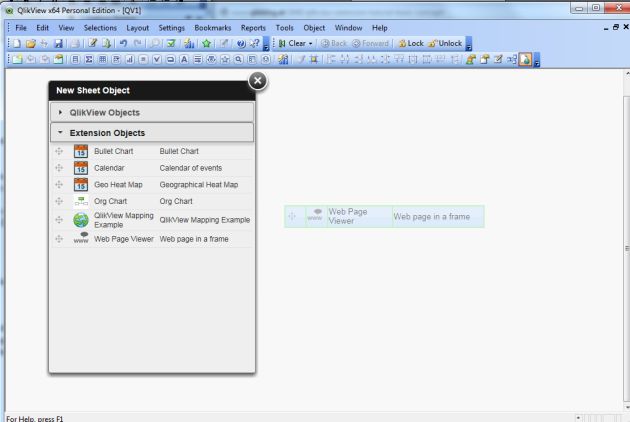Add a new sheet from design toolbar
Image resolution: width=630 pixels, height=422 pixels.
click(17, 59)
